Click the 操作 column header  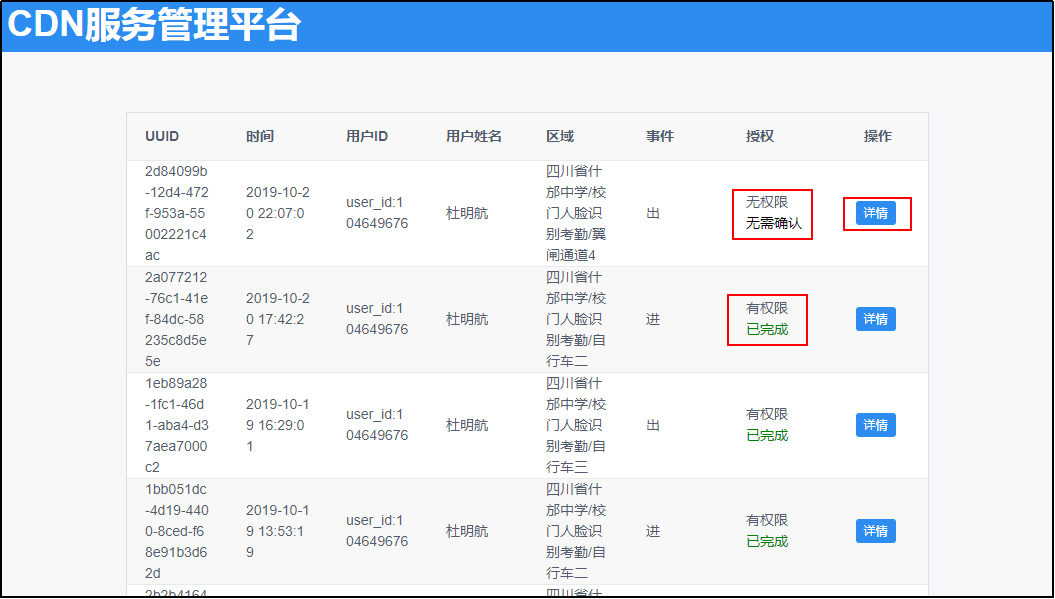pos(877,136)
